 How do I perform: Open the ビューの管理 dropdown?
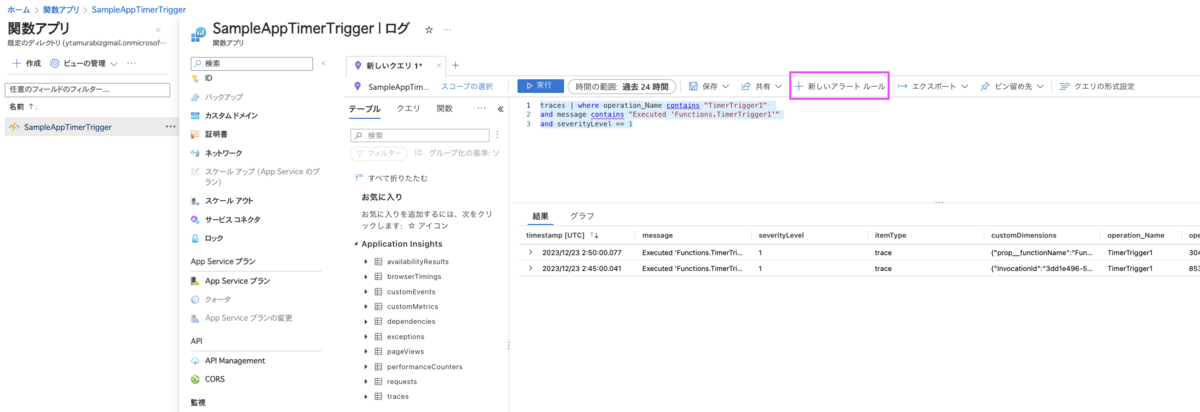click(x=82, y=63)
